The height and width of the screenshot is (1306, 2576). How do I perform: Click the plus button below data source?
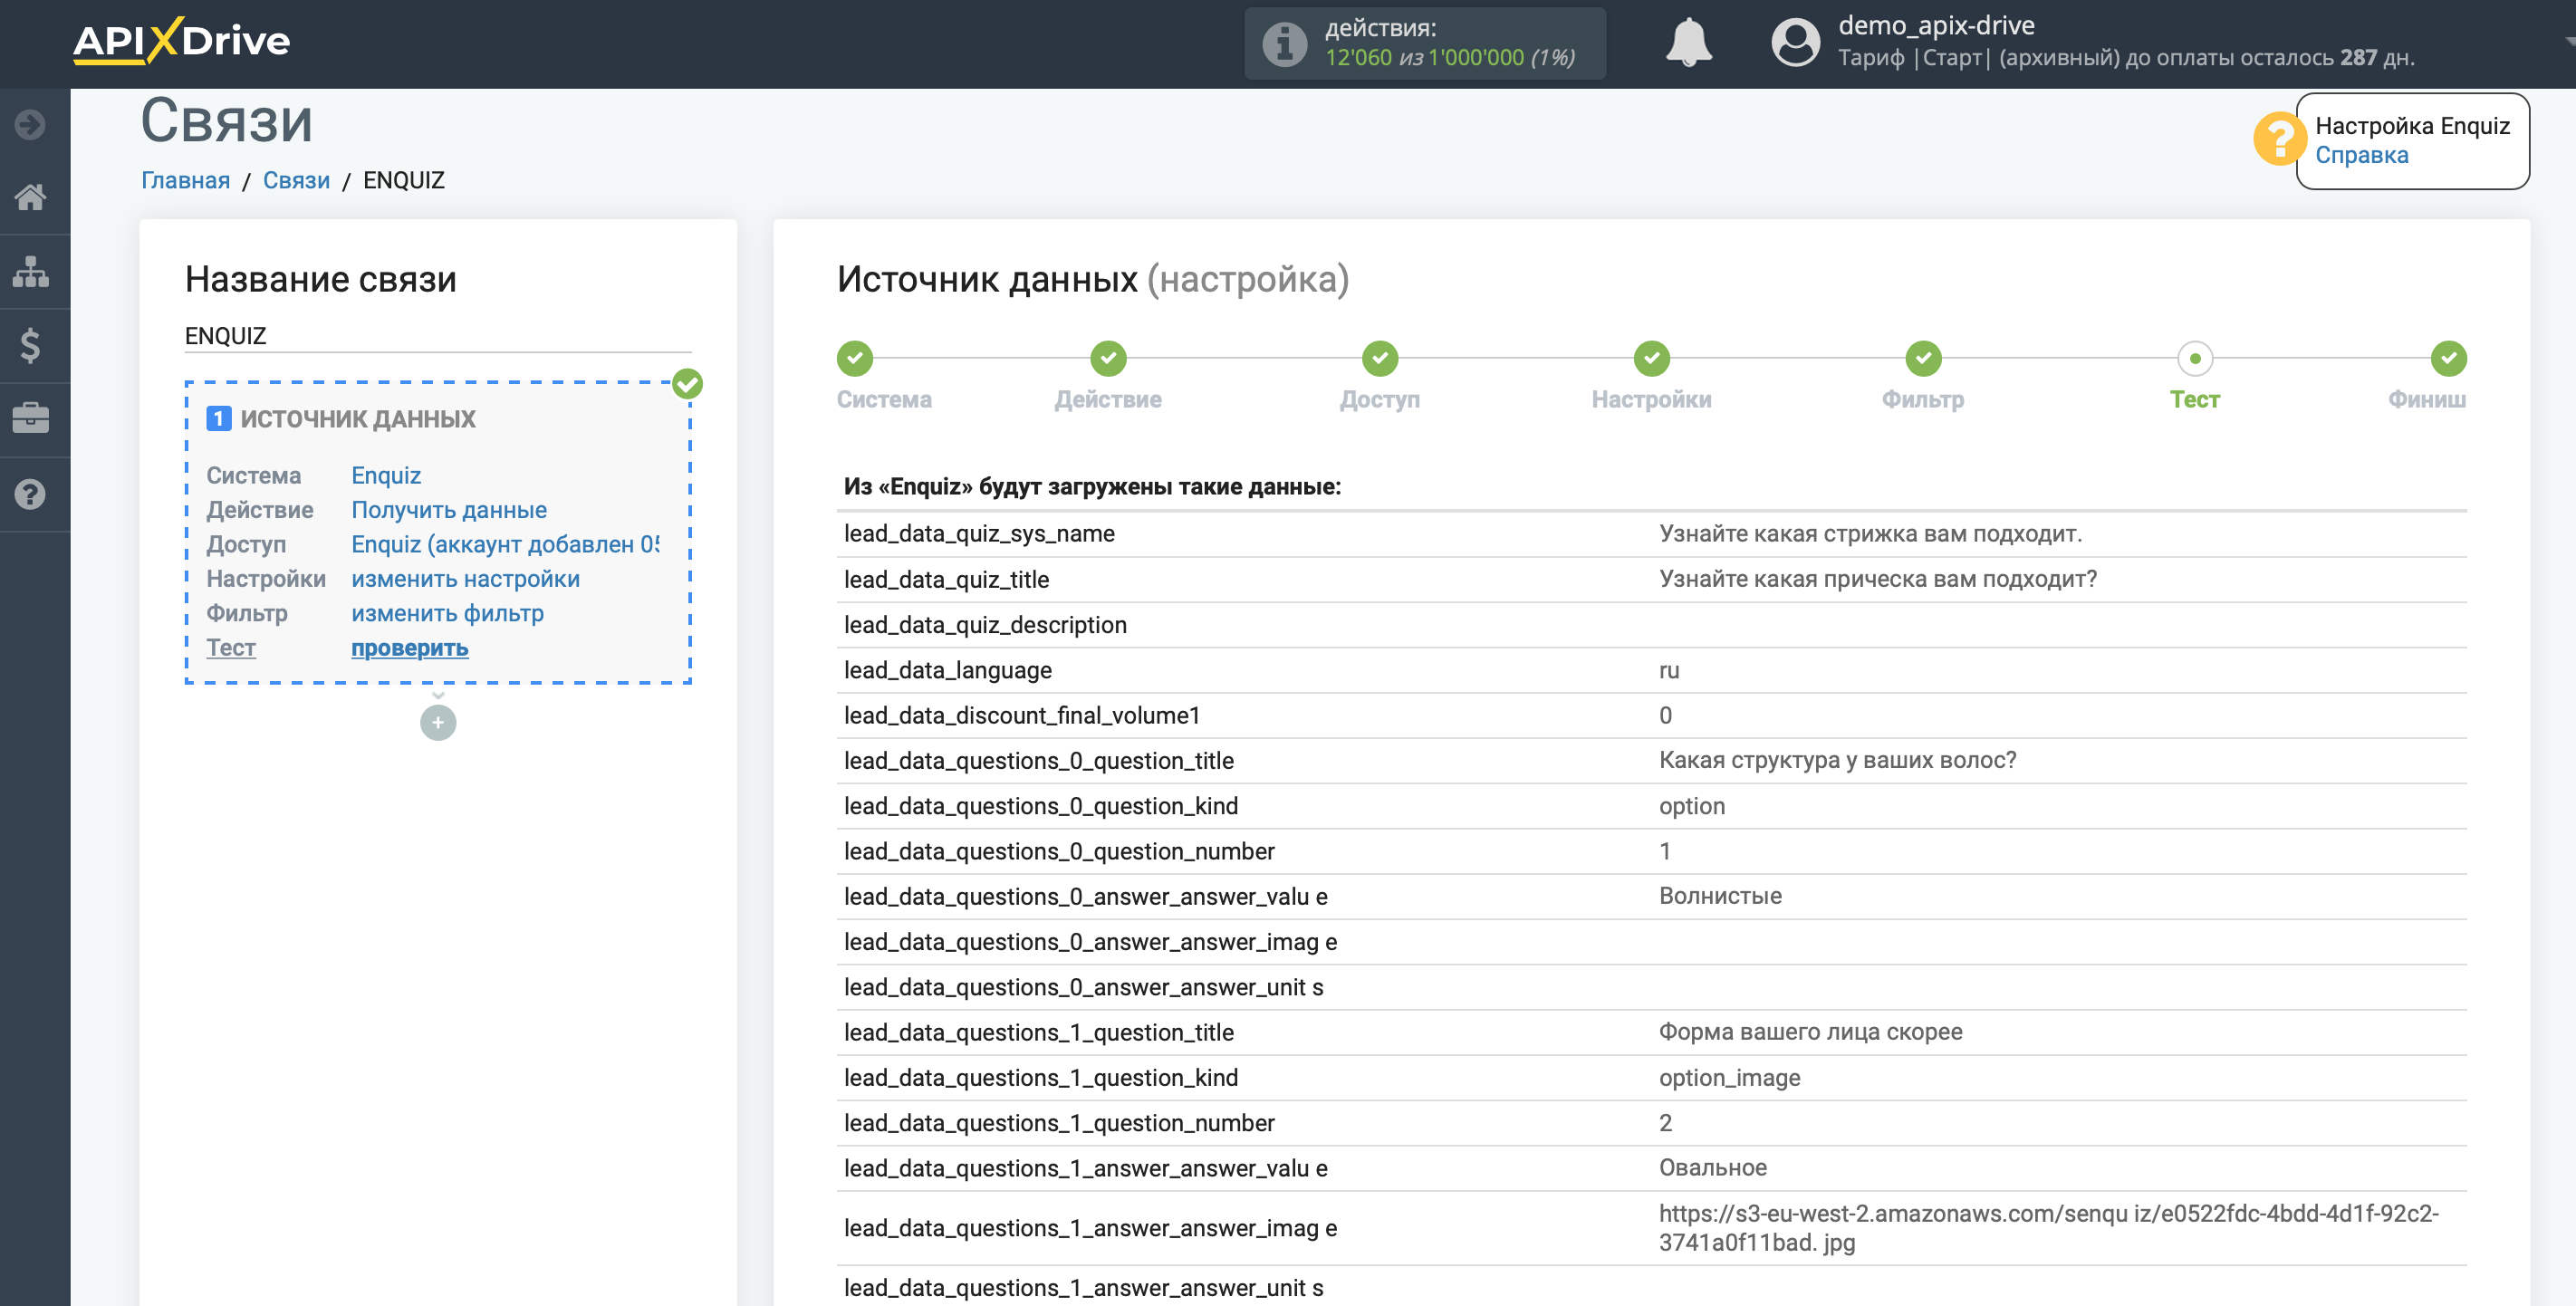(x=438, y=722)
